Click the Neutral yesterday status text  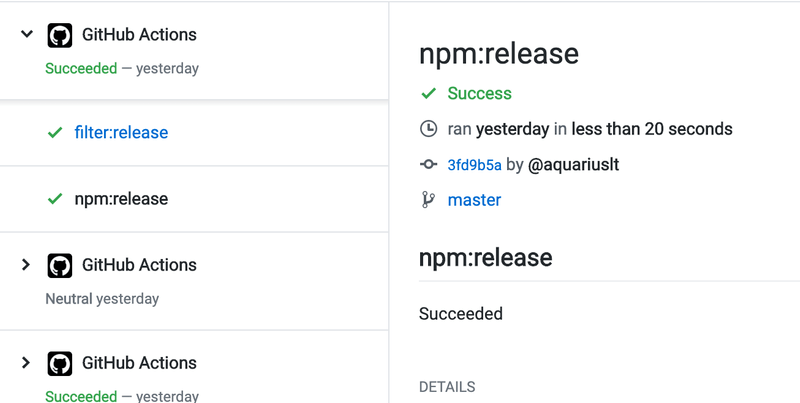point(102,299)
